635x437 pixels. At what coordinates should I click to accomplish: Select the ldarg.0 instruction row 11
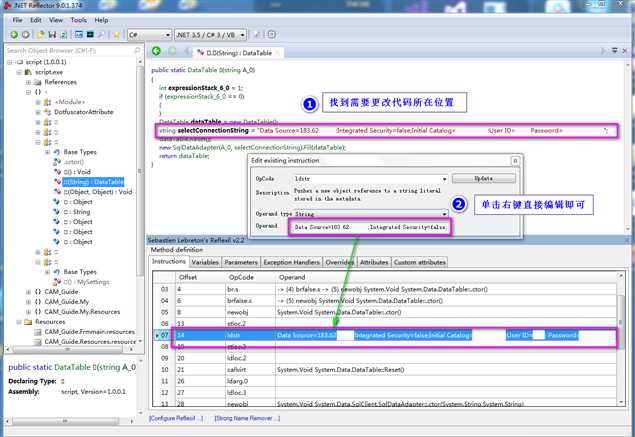pyautogui.click(x=385, y=381)
